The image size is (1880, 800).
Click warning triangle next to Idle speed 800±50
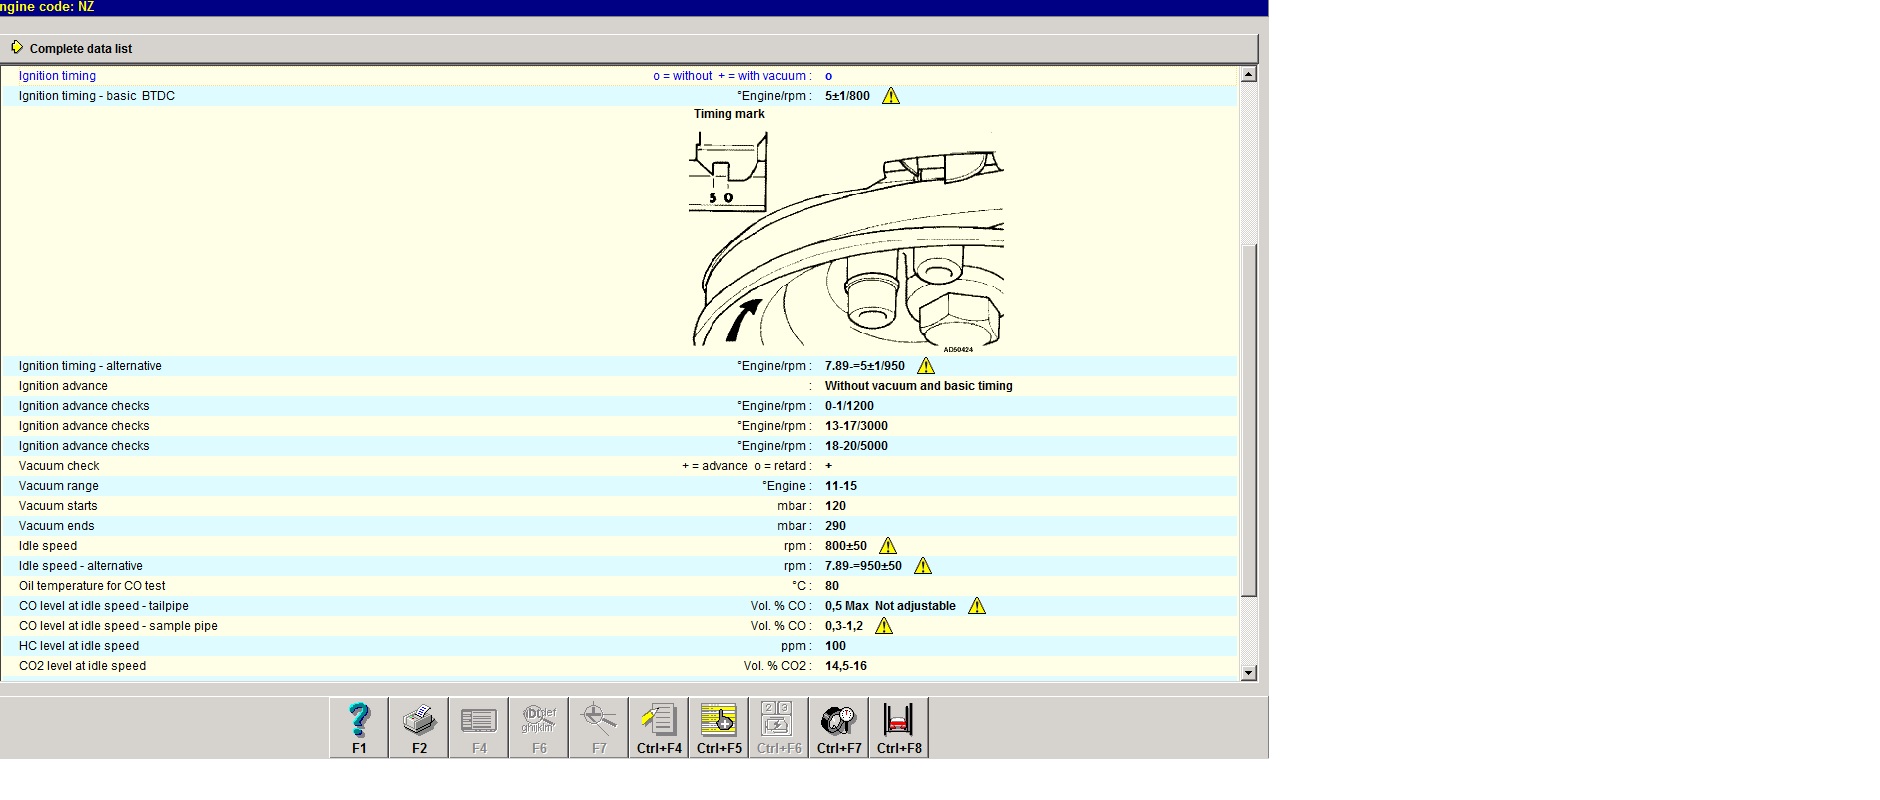point(888,546)
